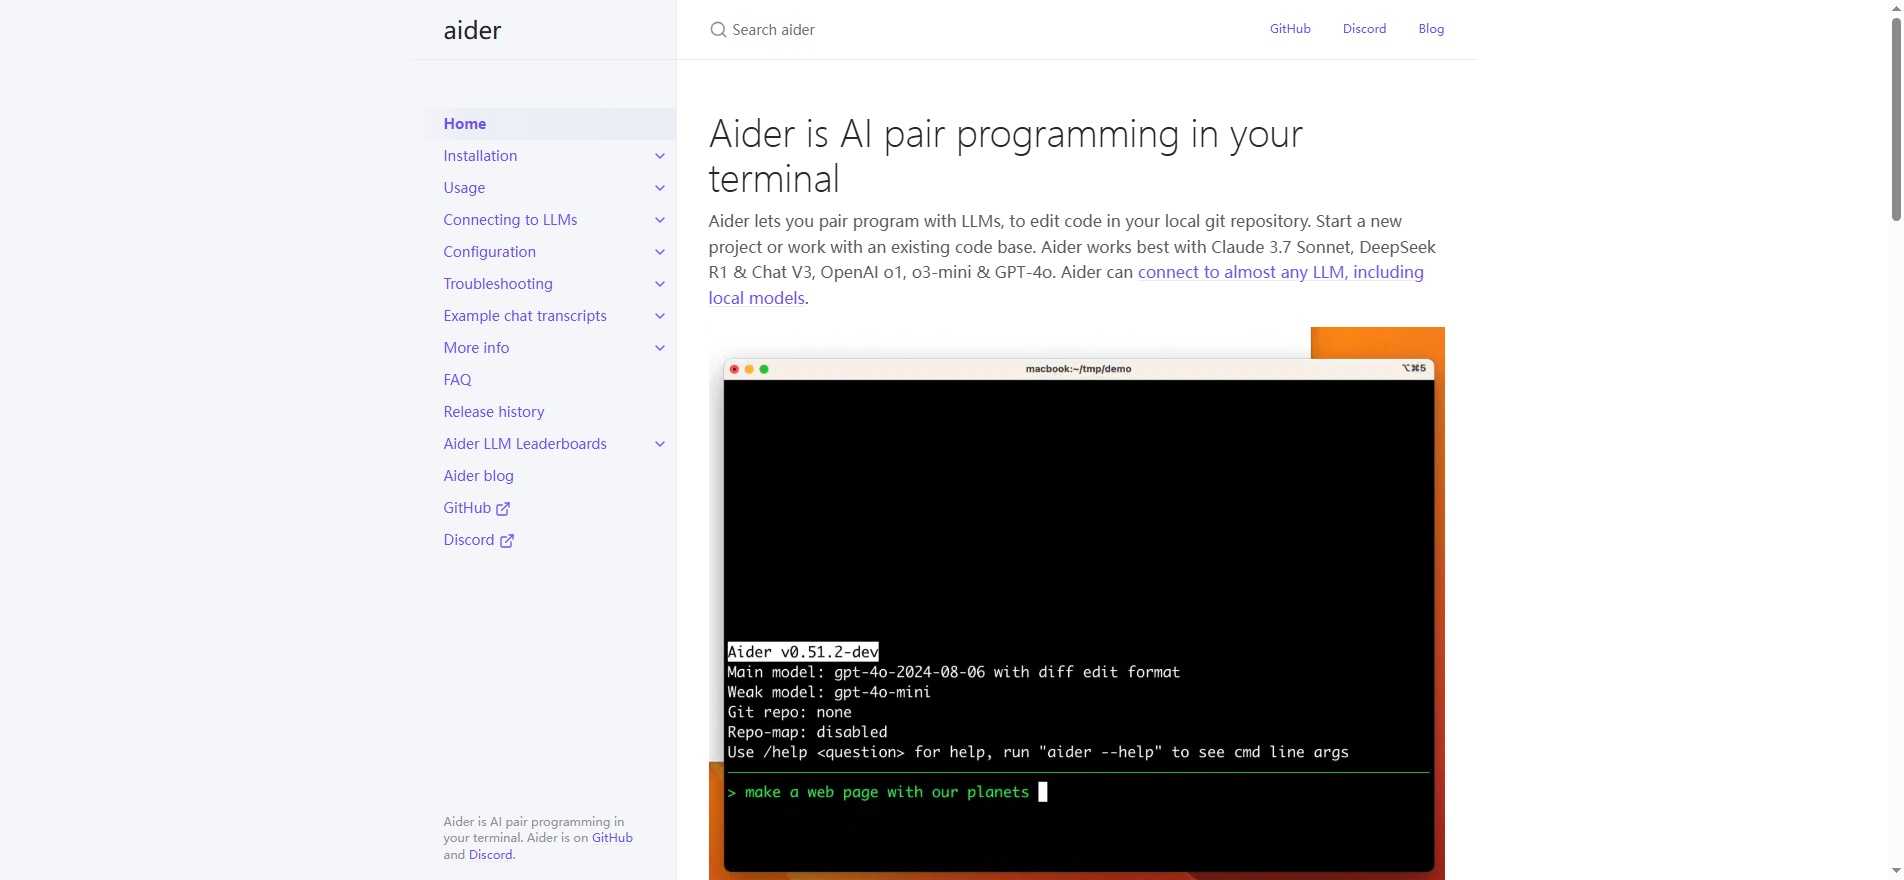Click the main page heading text

point(1005,156)
